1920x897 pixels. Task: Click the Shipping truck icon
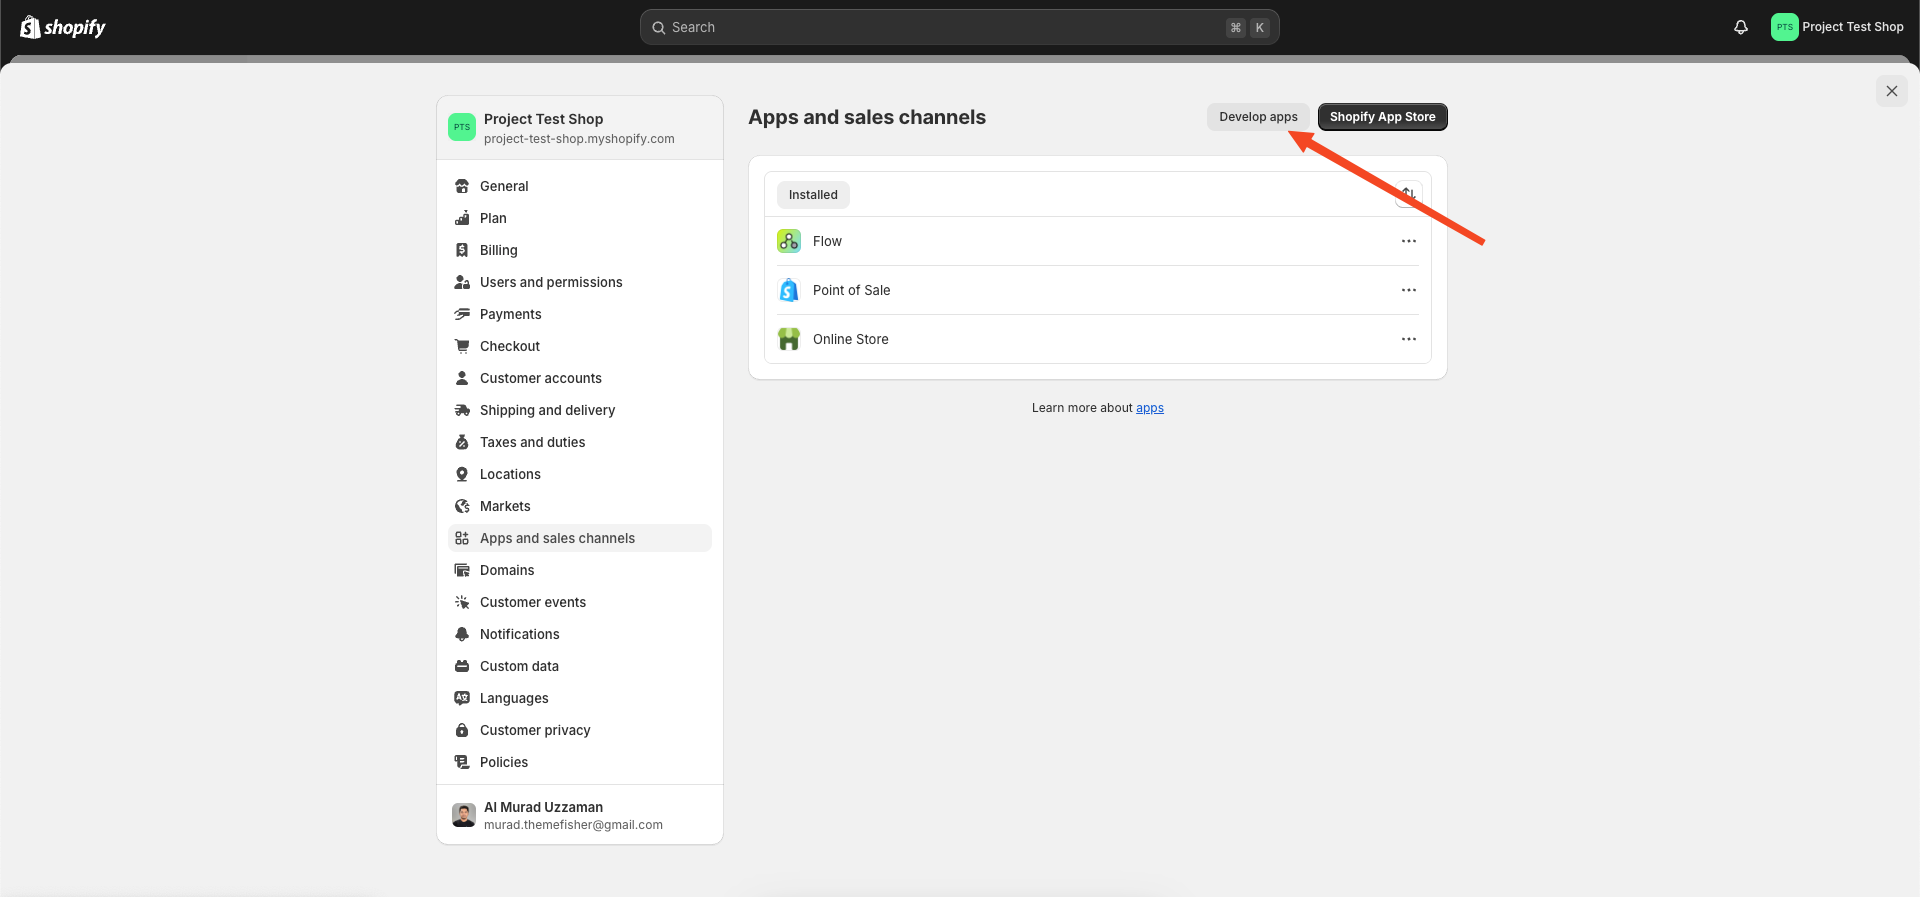[x=462, y=410]
